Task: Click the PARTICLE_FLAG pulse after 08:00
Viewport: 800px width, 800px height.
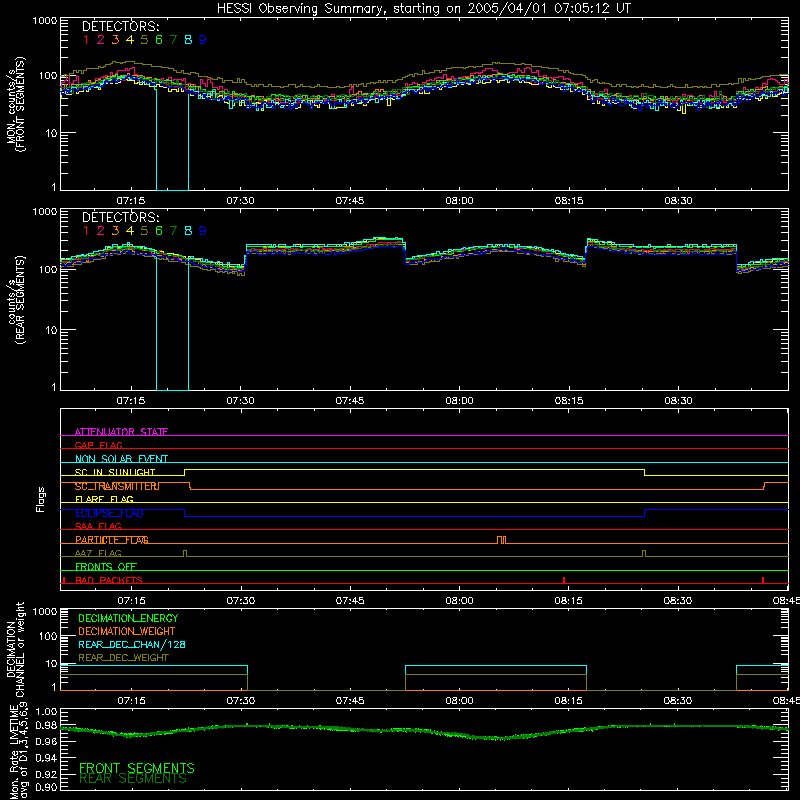Action: (502, 540)
